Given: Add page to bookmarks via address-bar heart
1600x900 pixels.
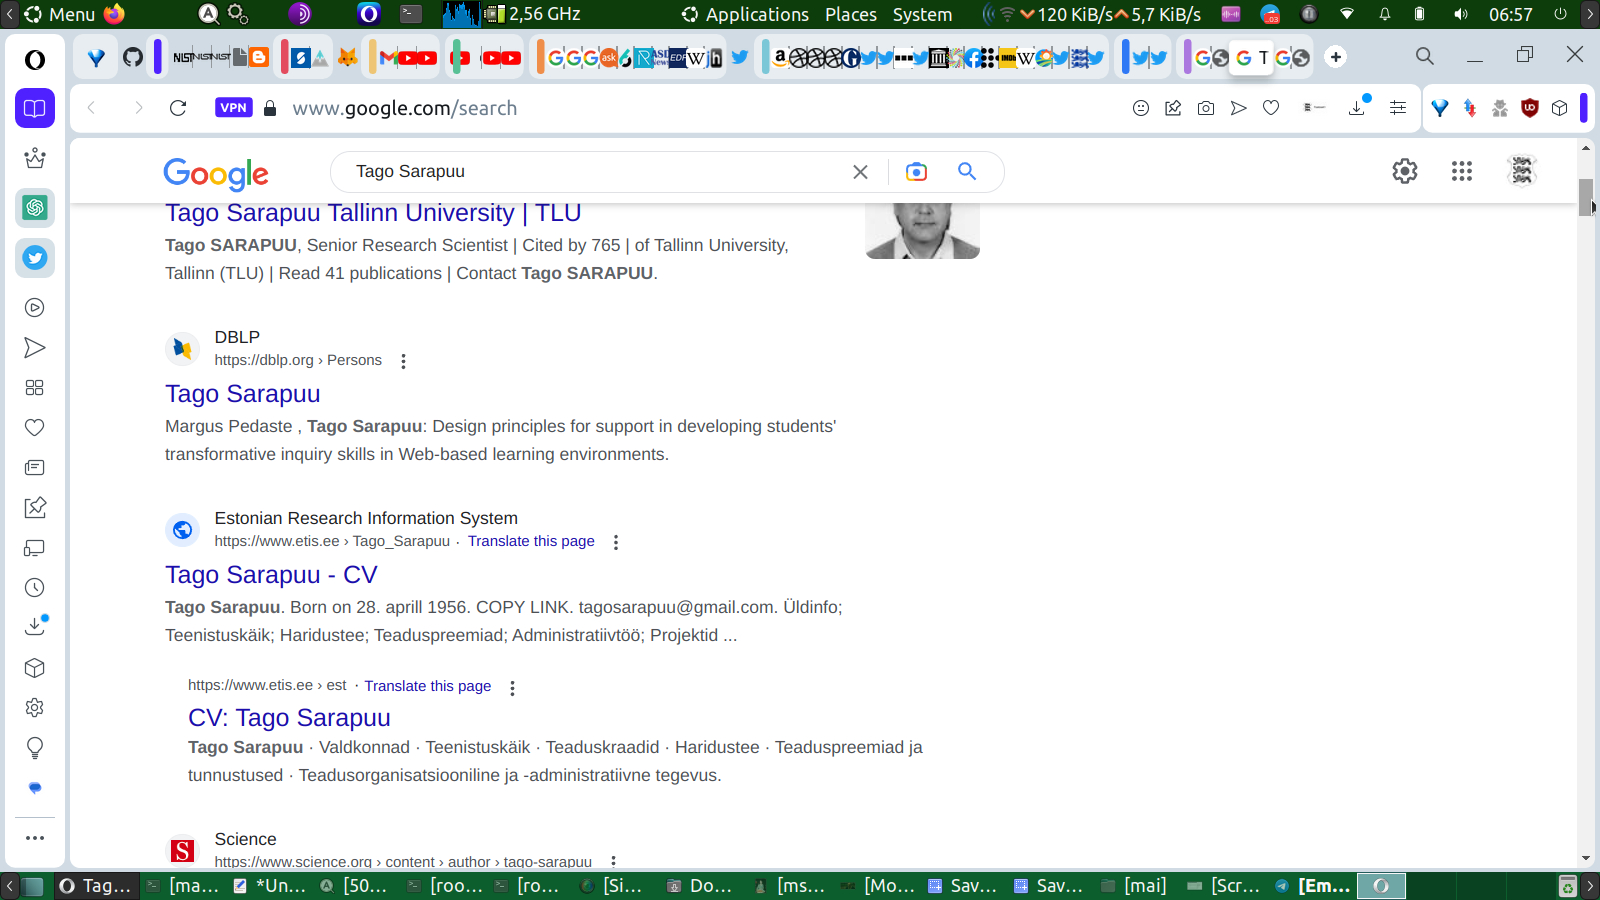Looking at the screenshot, I should tap(1271, 108).
